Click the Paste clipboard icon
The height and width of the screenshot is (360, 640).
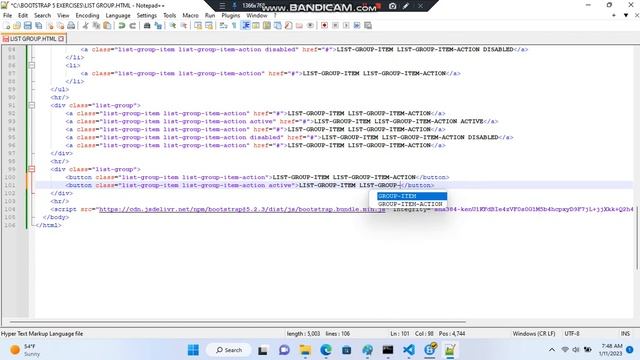107,26
